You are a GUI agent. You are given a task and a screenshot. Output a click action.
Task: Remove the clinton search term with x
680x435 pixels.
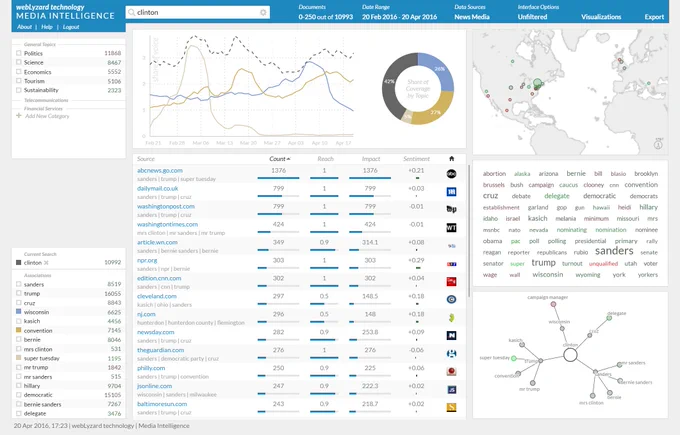coord(46,263)
